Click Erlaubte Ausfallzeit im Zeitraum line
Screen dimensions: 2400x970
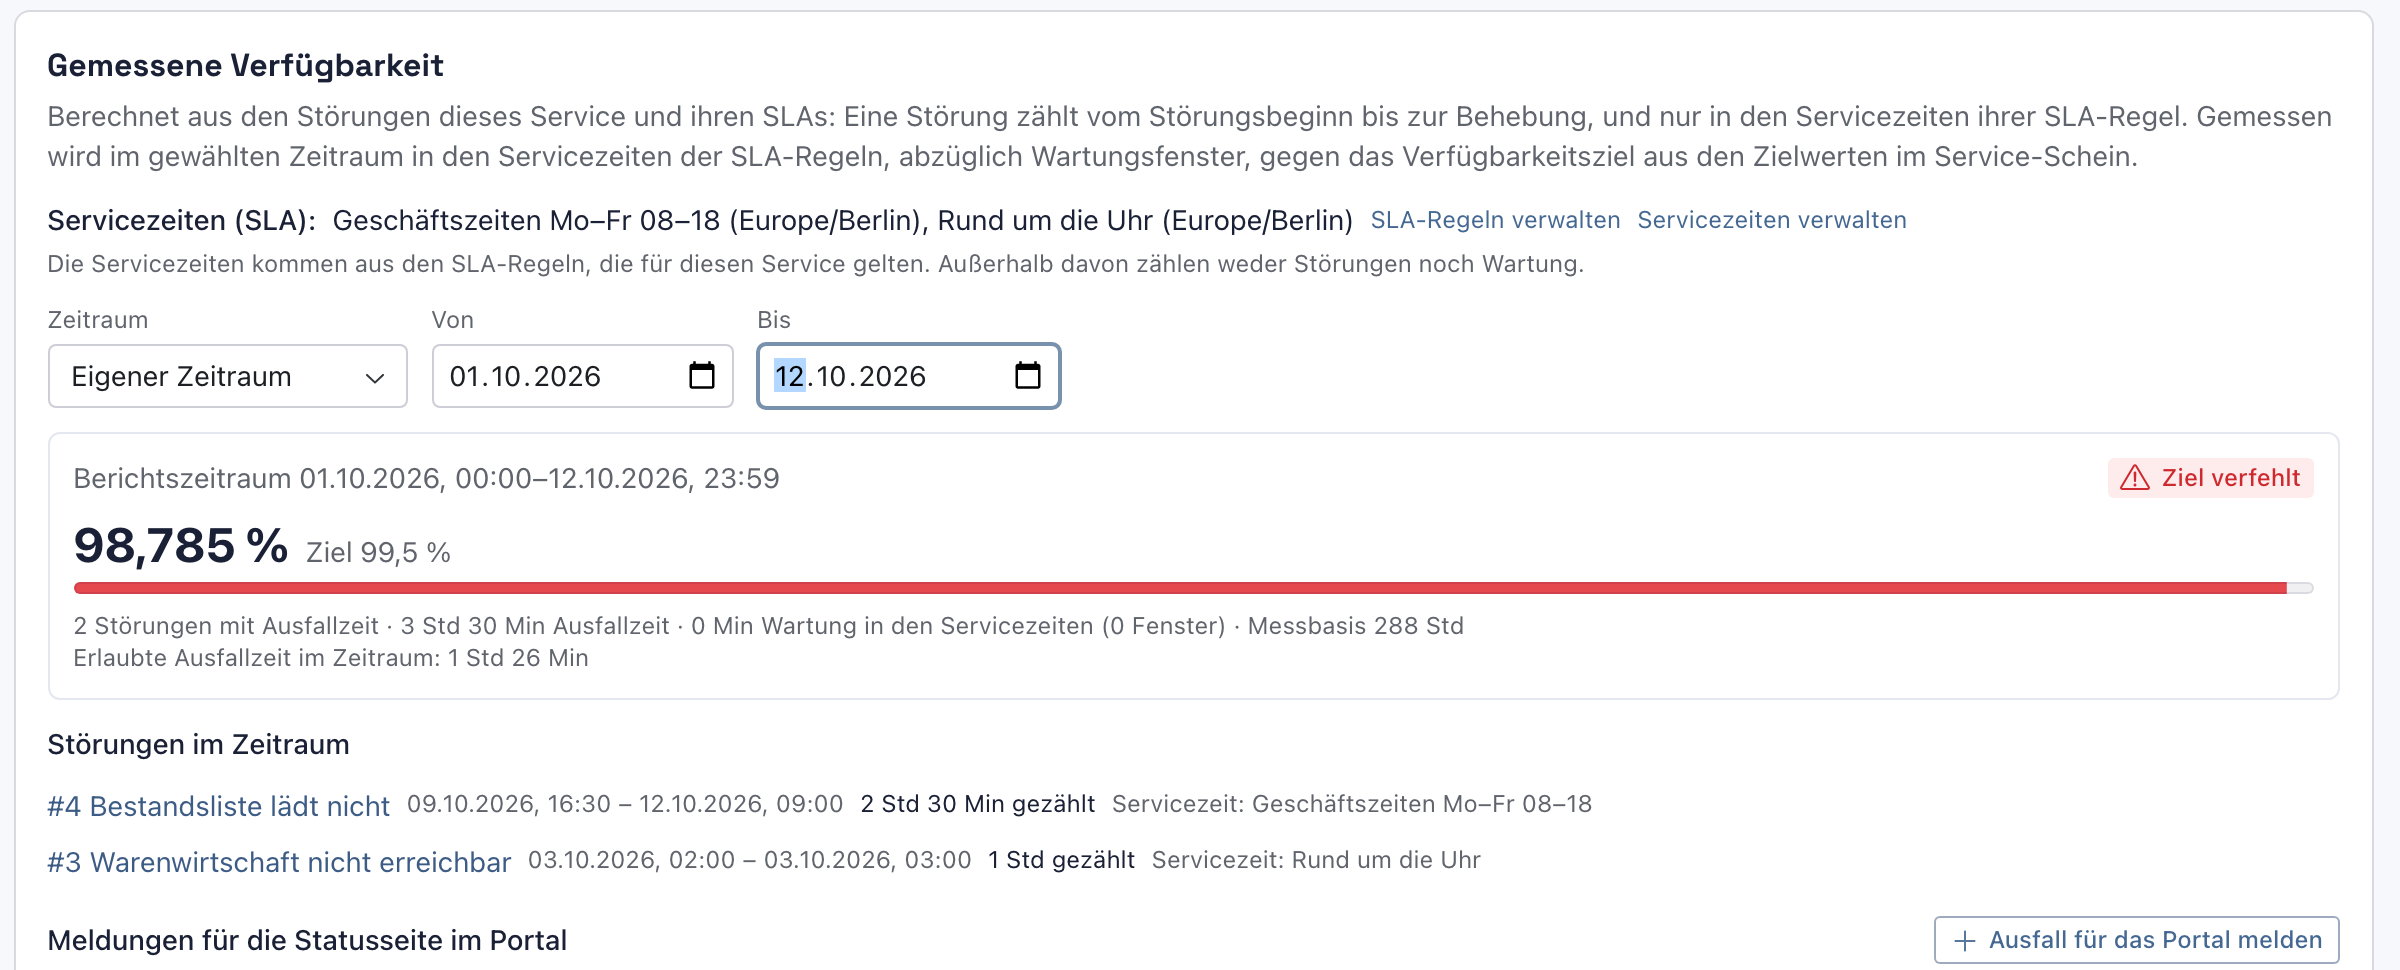[331, 658]
